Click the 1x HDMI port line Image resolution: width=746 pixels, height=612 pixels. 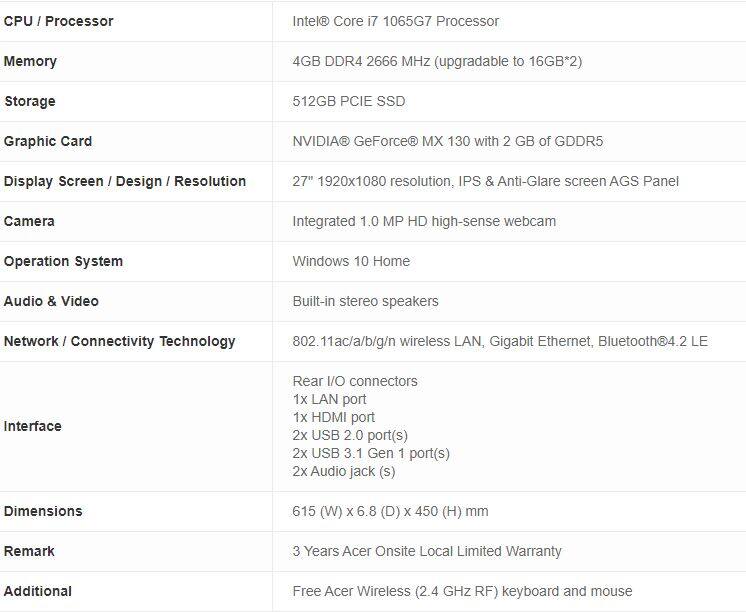pos(334,417)
